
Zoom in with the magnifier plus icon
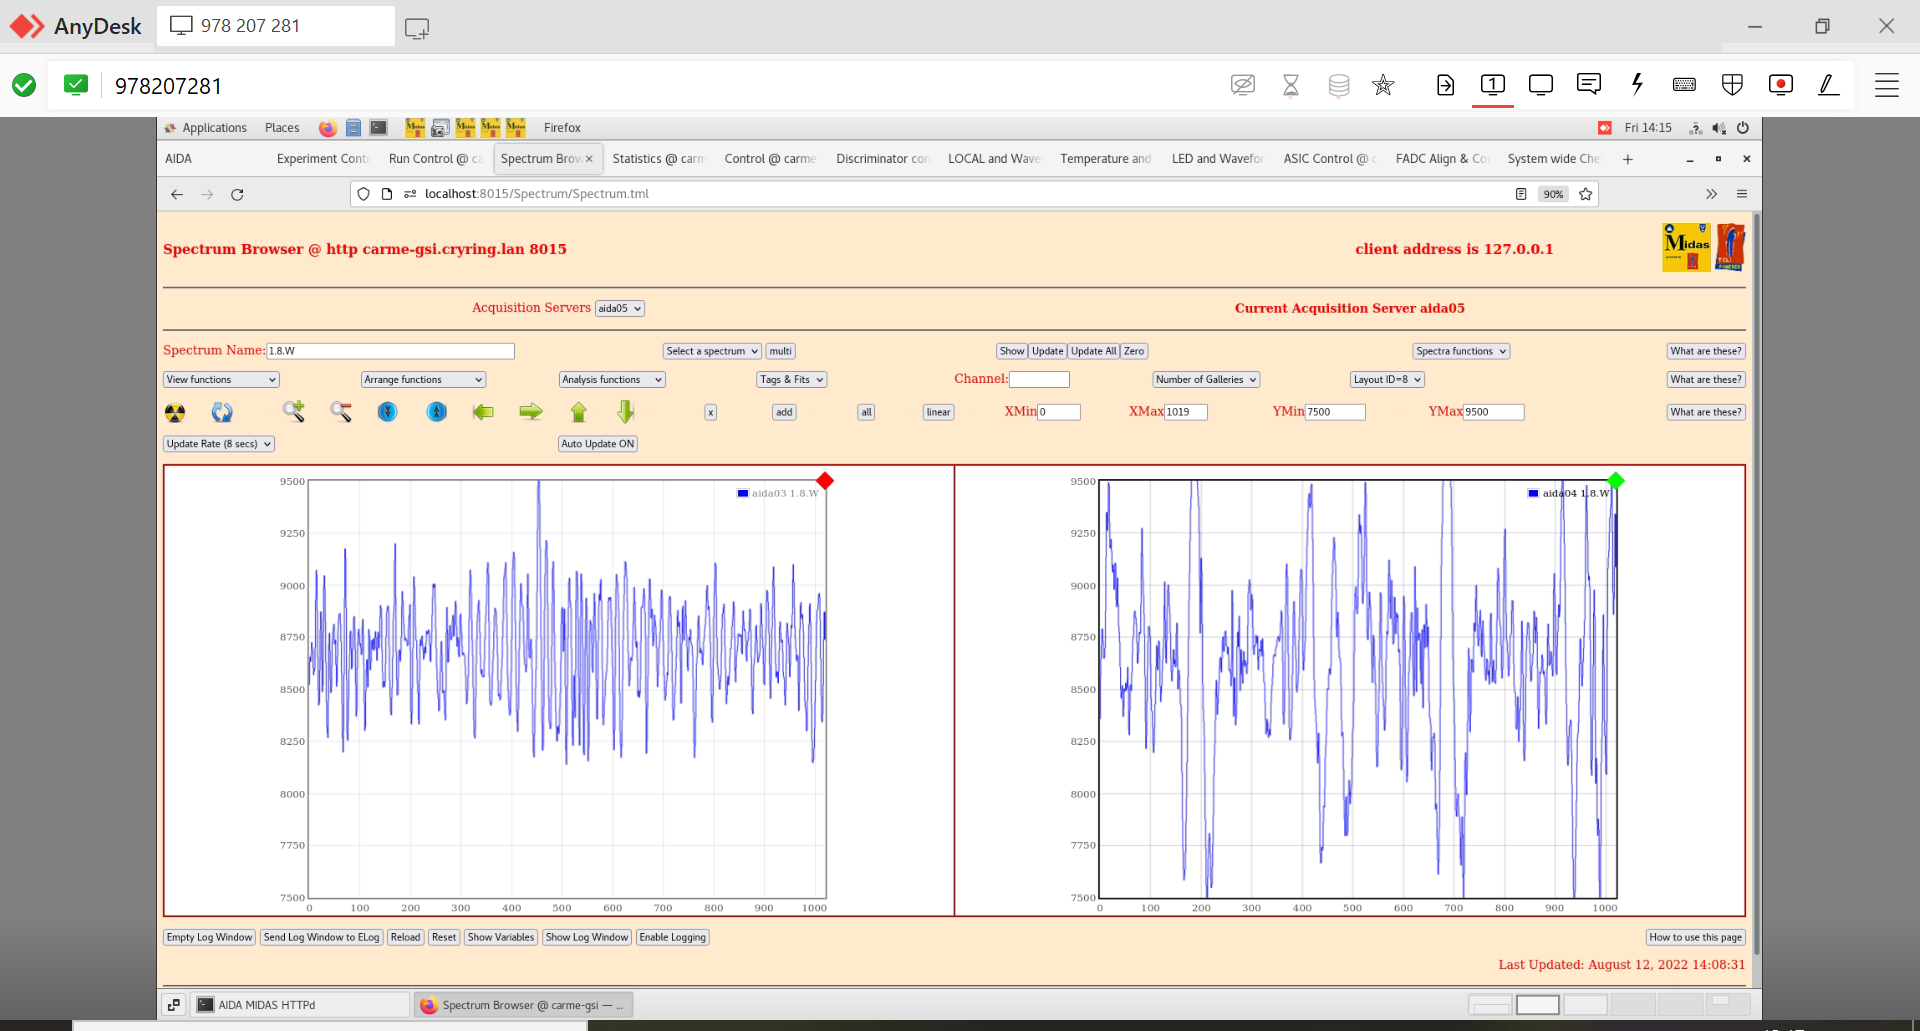293,411
